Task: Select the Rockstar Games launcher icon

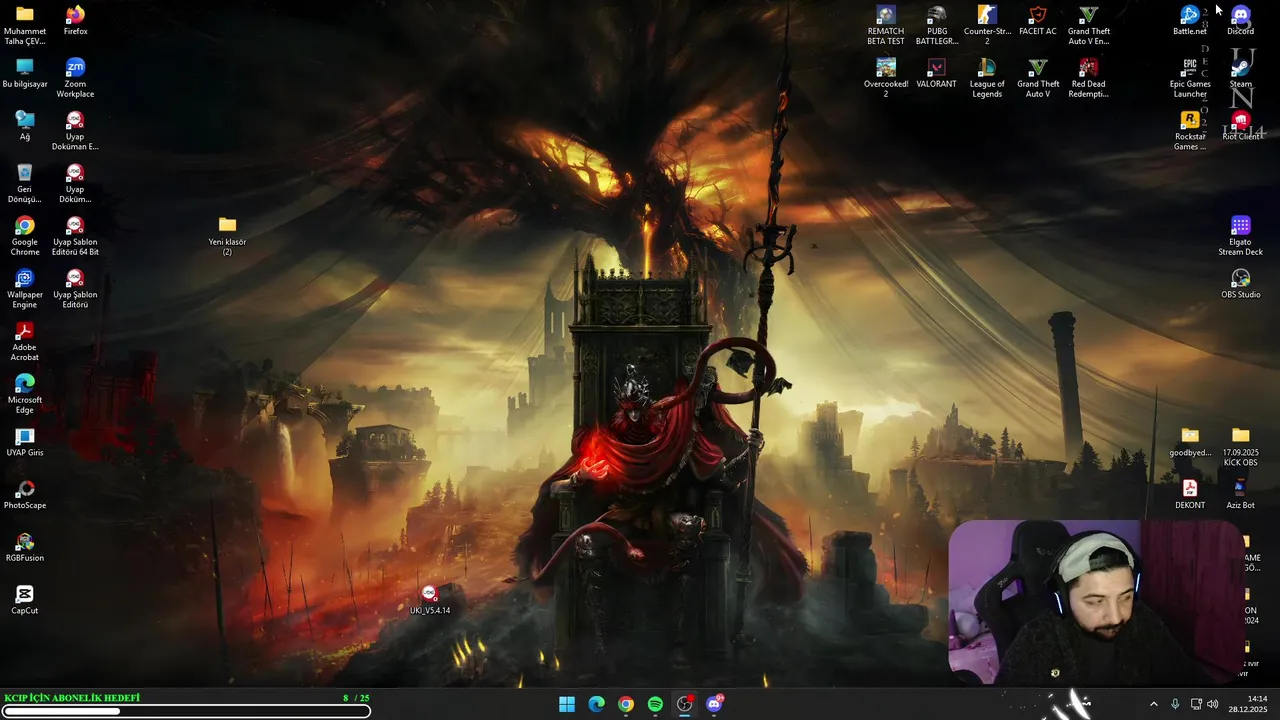Action: [x=1190, y=131]
